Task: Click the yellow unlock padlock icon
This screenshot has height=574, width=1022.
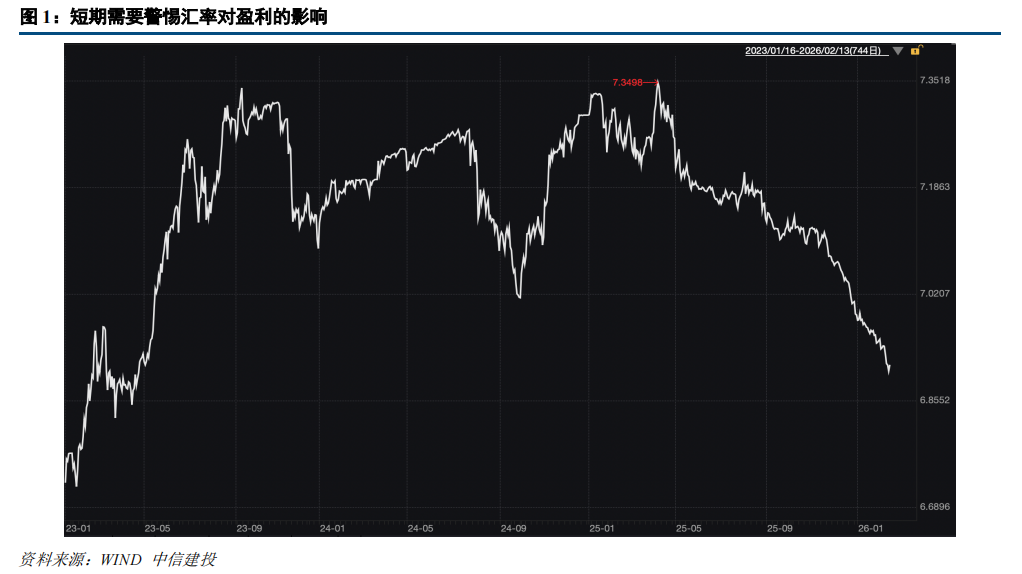Action: [x=916, y=50]
